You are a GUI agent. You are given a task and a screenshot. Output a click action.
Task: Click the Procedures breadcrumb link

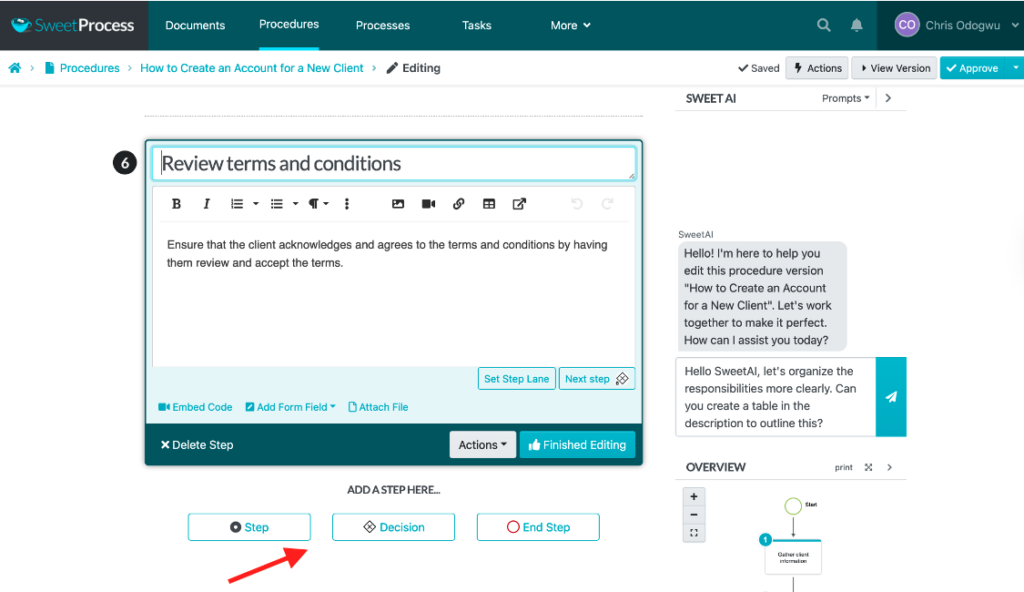(x=89, y=68)
